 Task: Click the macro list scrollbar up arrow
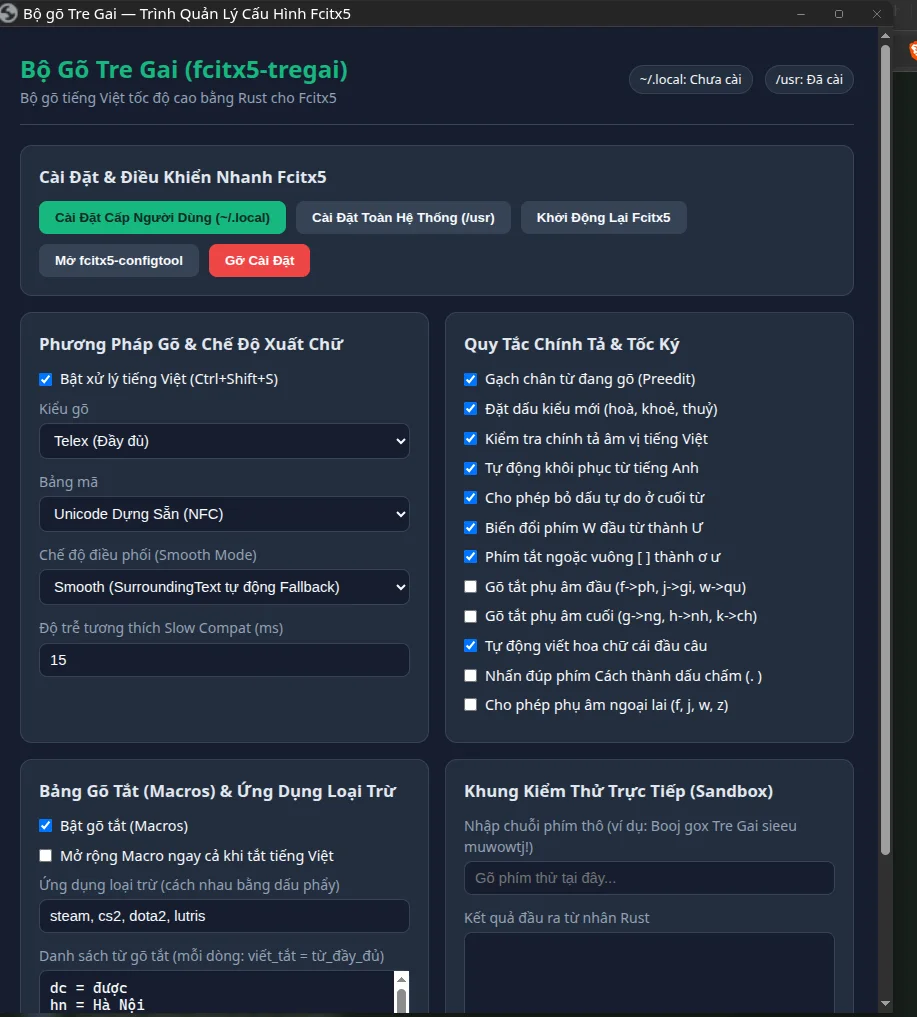(x=401, y=979)
